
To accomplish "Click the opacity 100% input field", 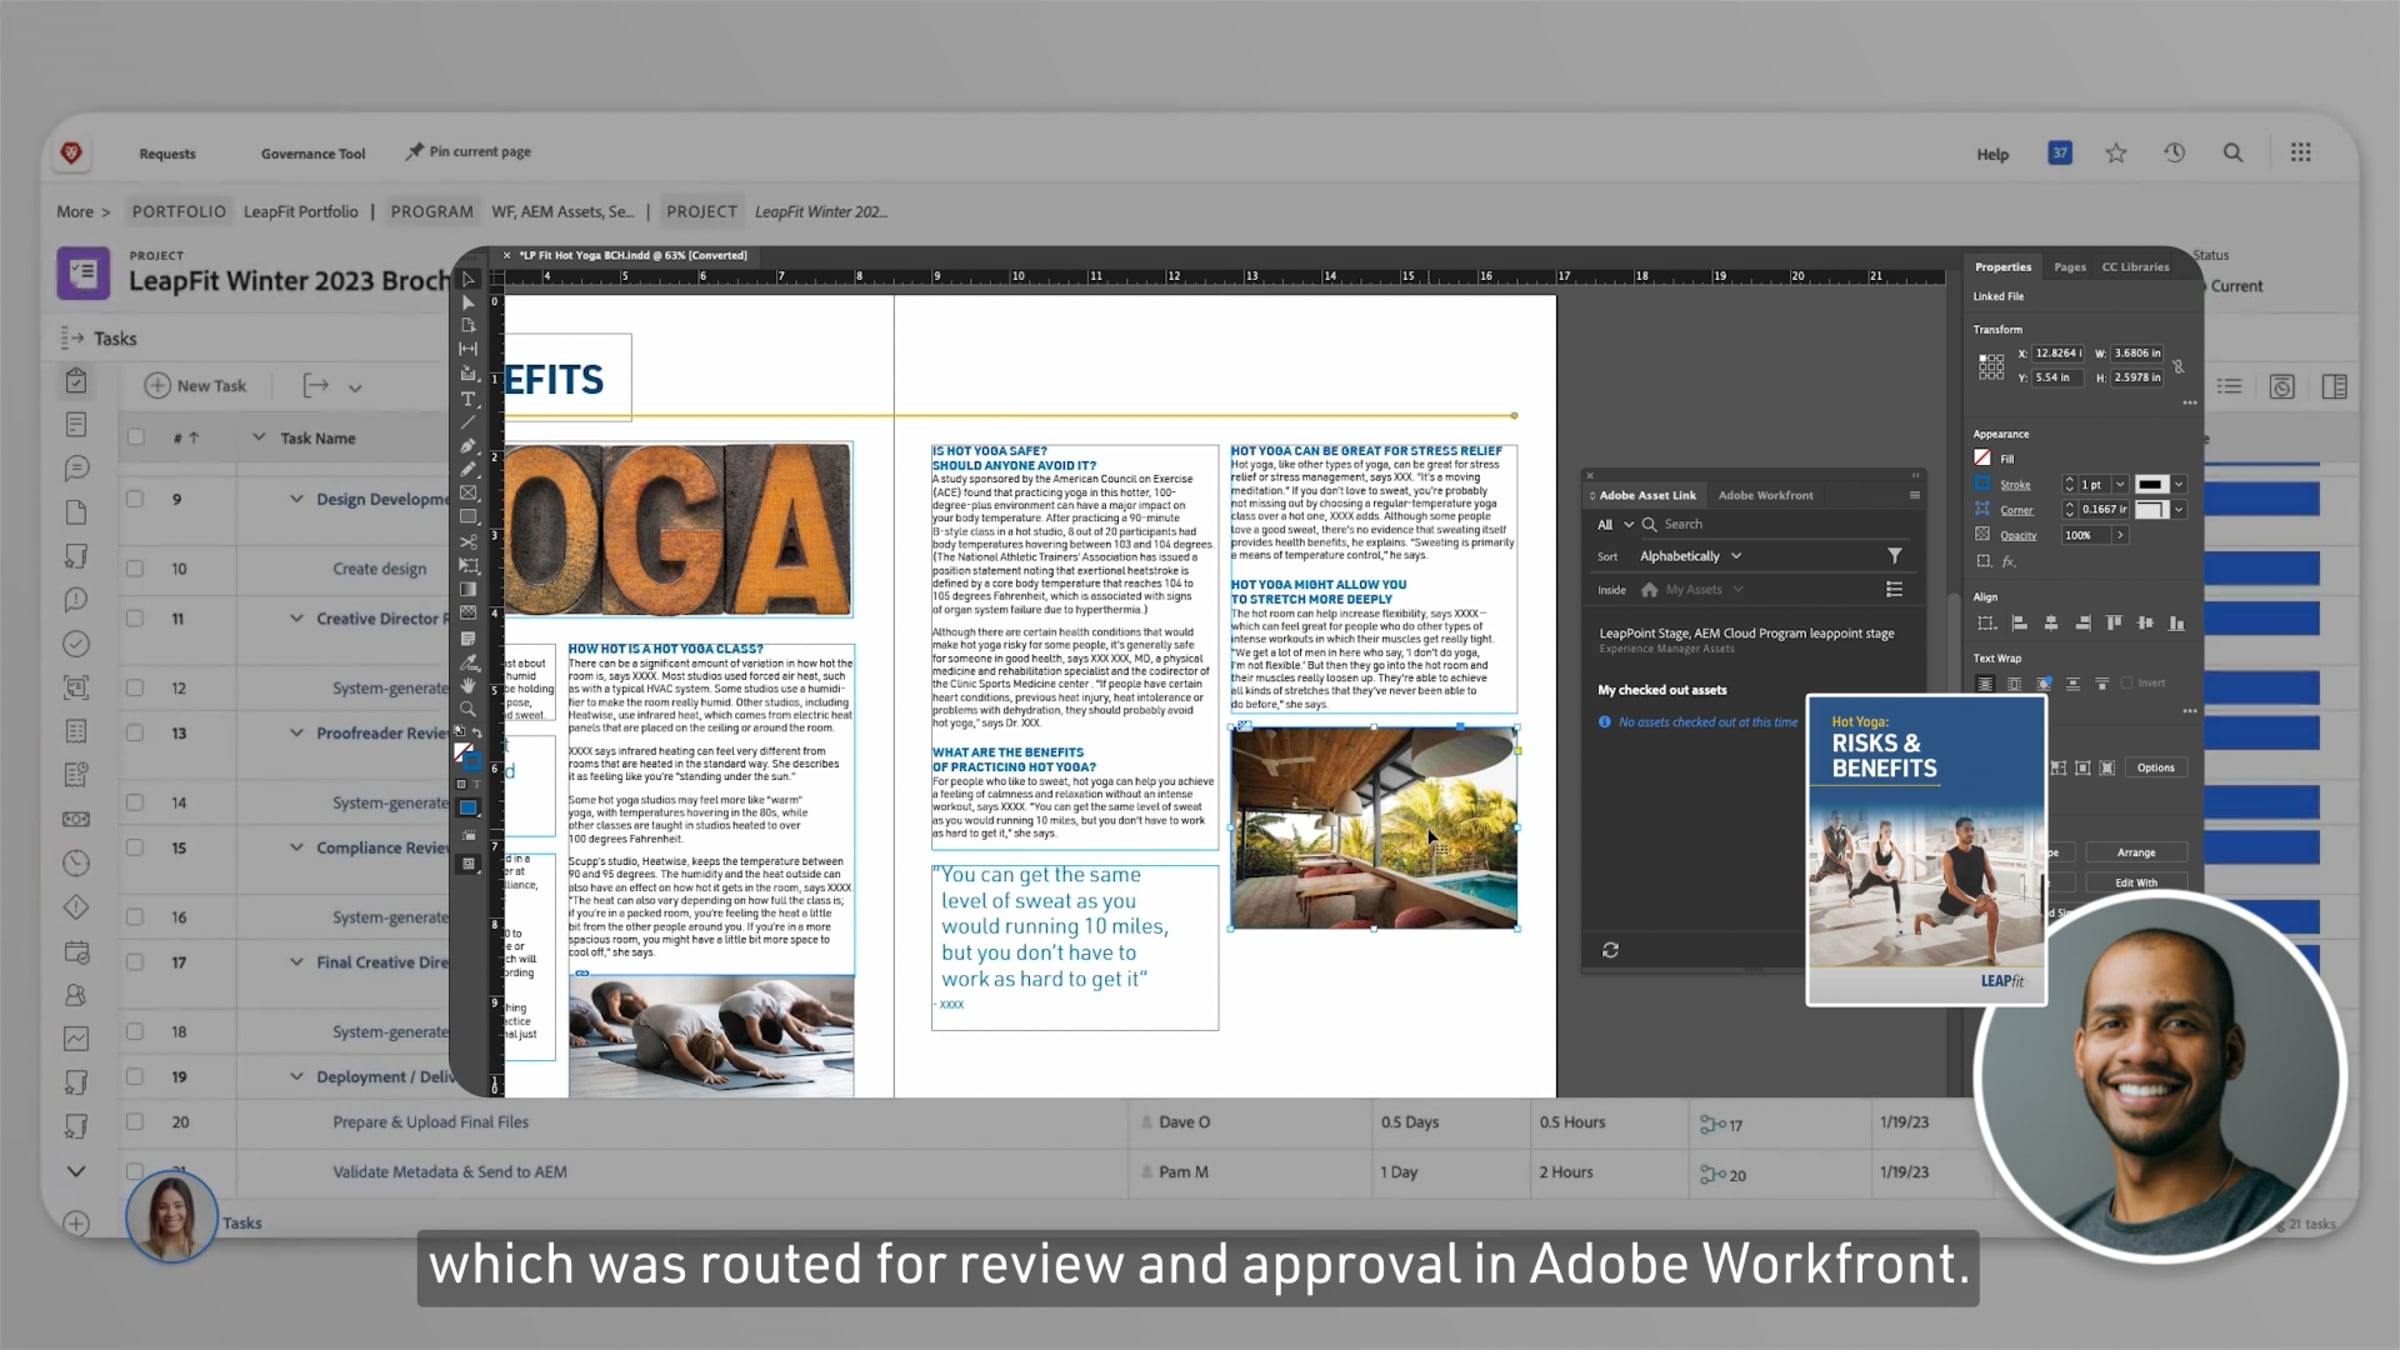I will 2086,536.
